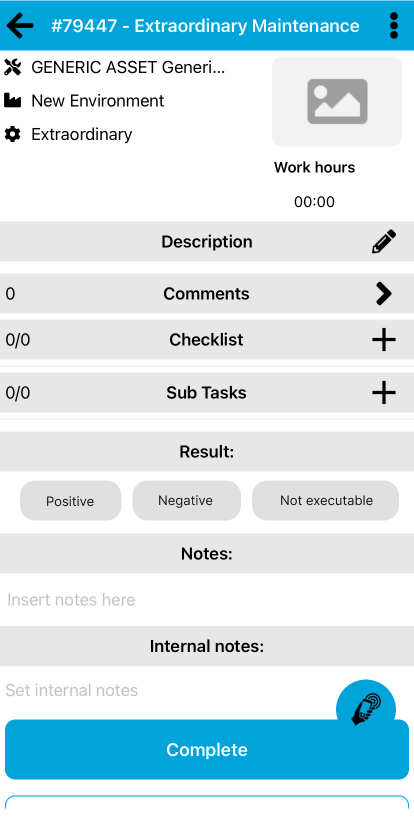Edit description with the pencil icon
The image size is (414, 824).
click(384, 242)
